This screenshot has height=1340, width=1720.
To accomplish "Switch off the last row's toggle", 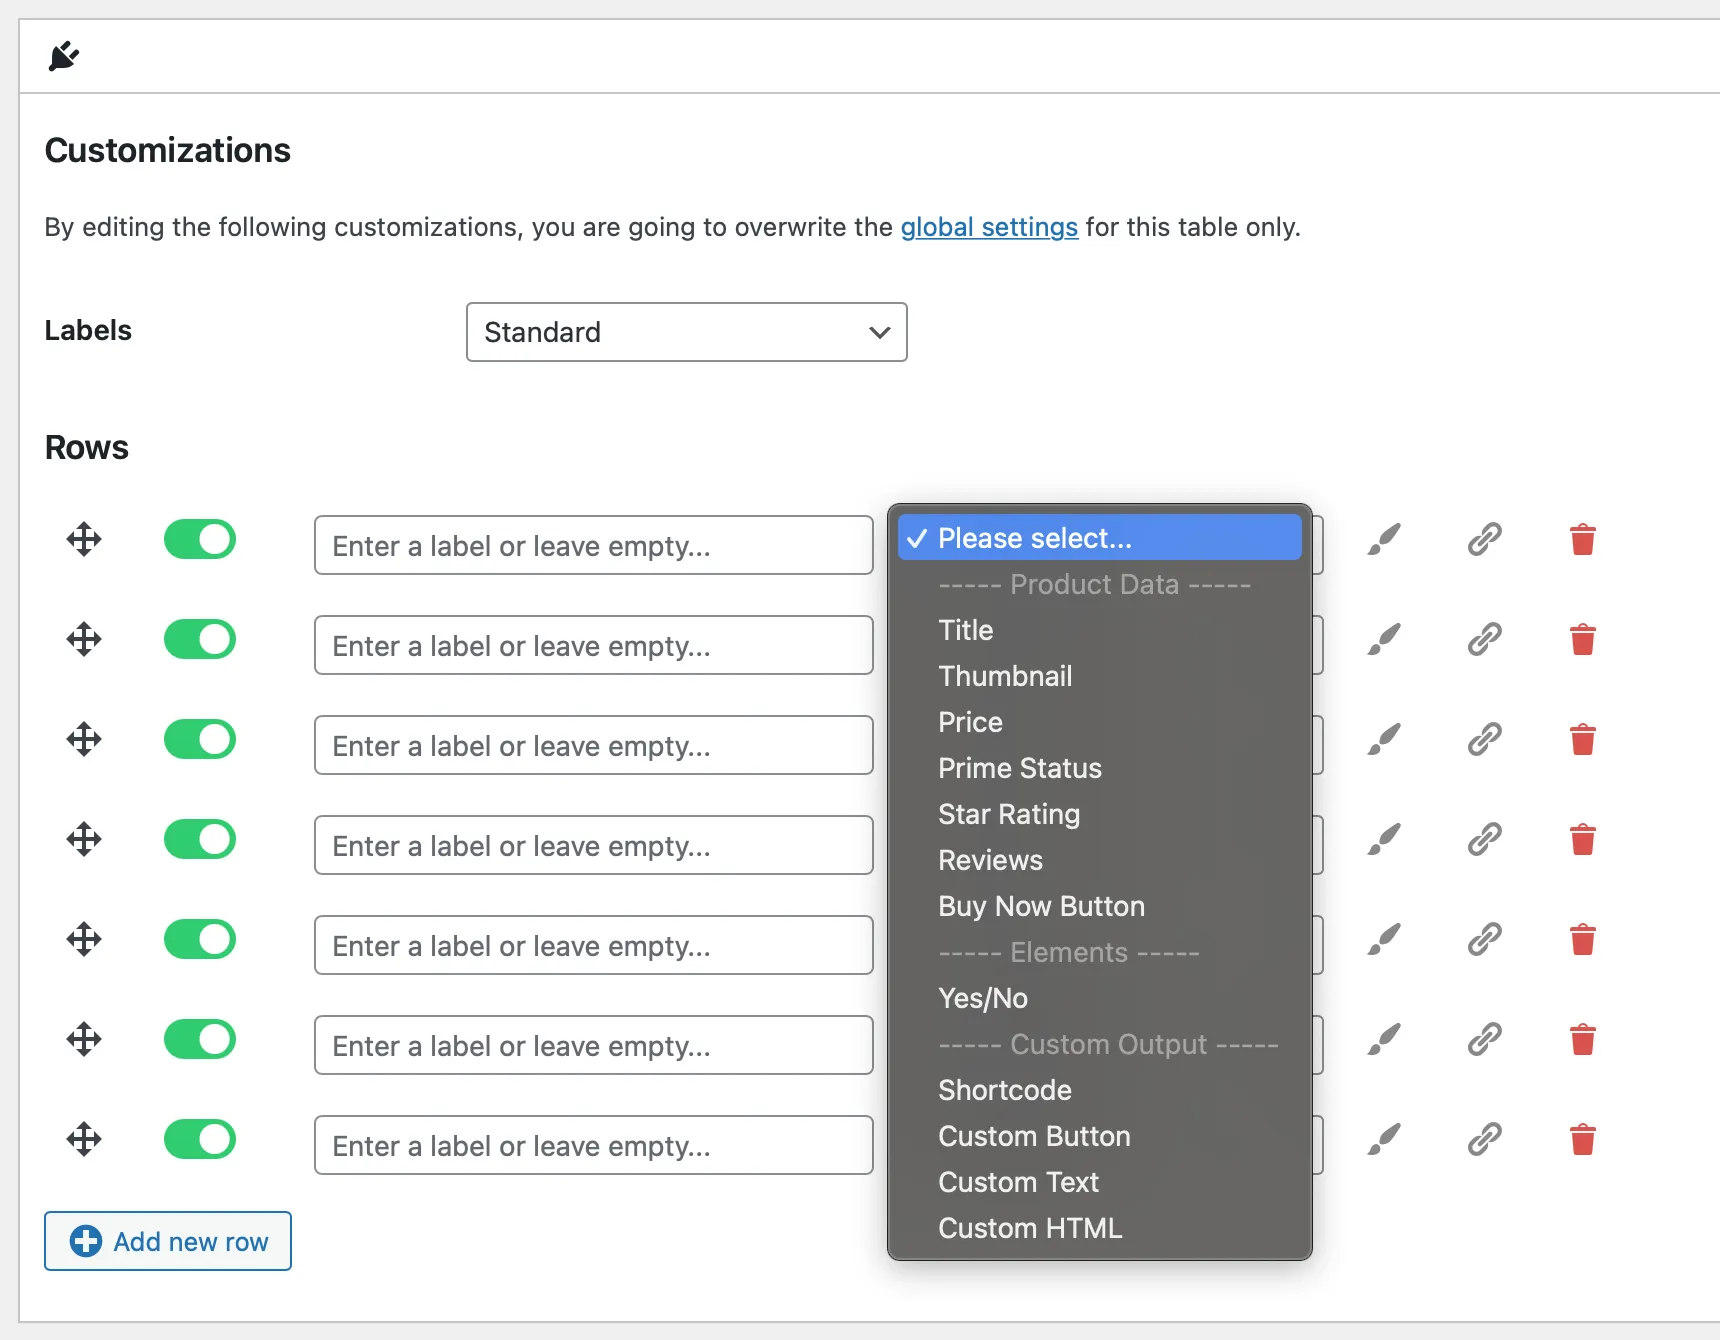I will point(200,1139).
